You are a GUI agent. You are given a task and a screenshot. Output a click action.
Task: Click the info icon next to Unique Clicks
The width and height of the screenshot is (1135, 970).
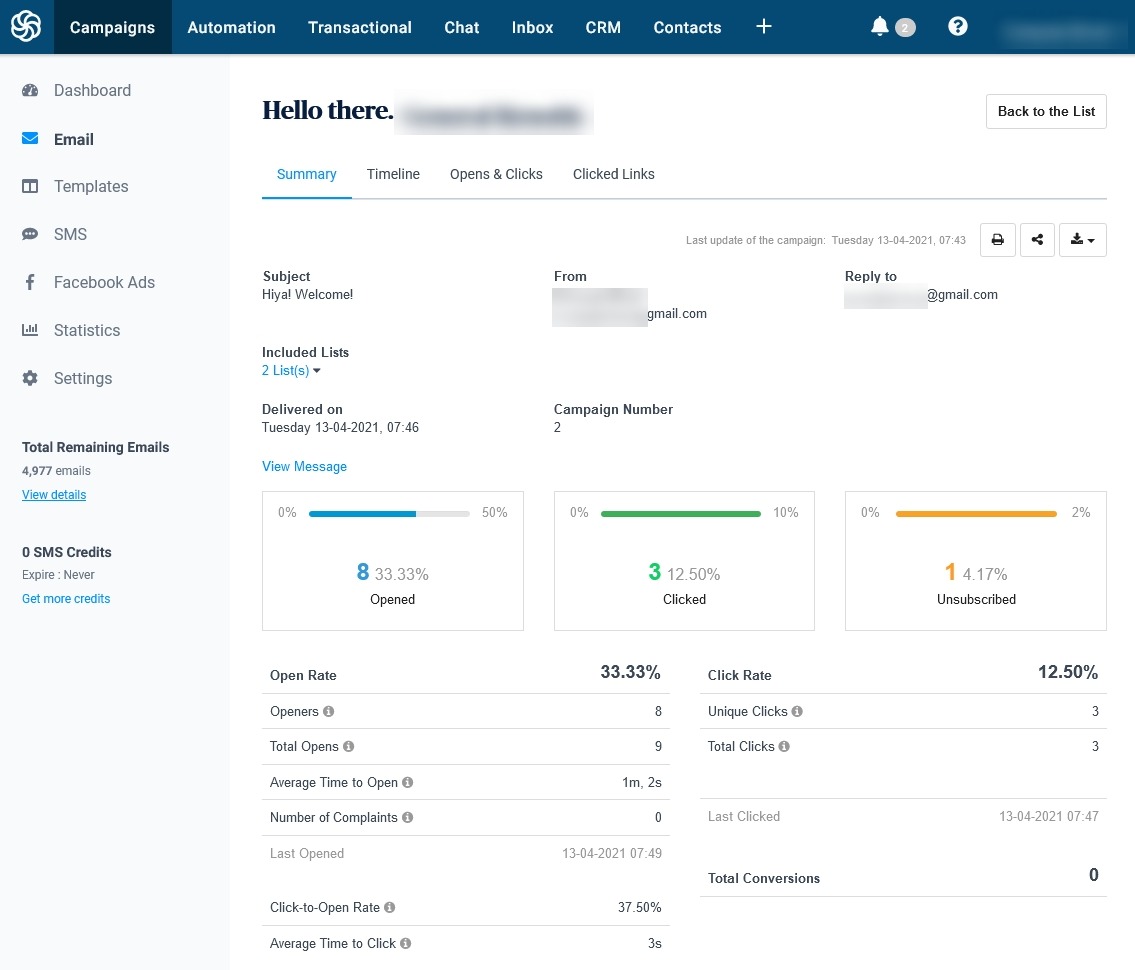click(x=797, y=712)
